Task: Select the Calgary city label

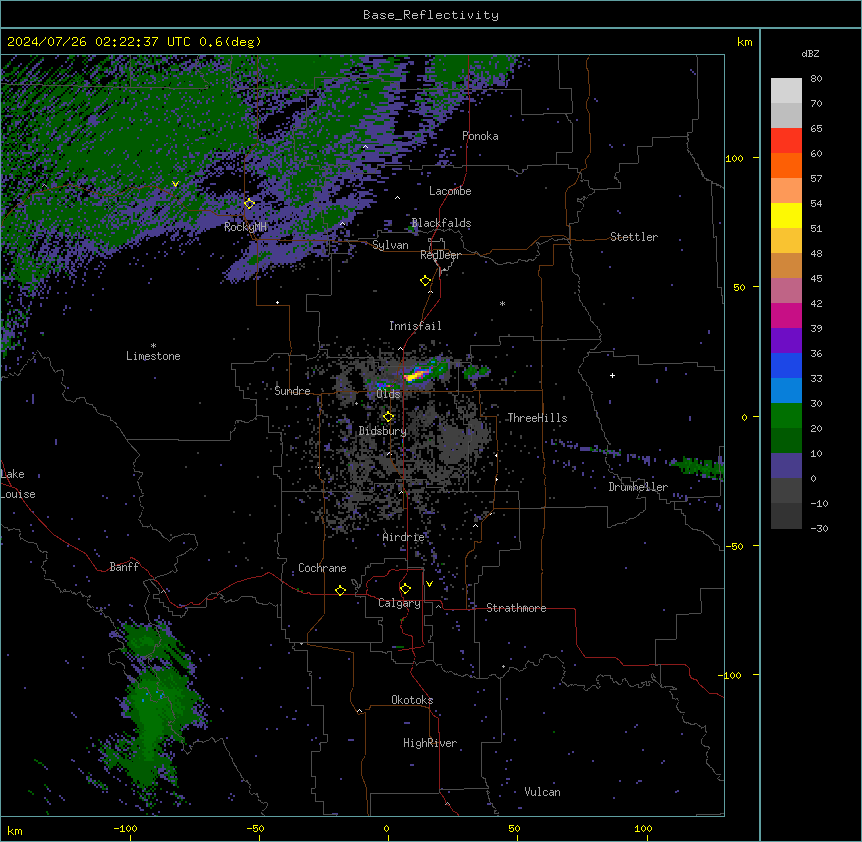Action: (399, 603)
